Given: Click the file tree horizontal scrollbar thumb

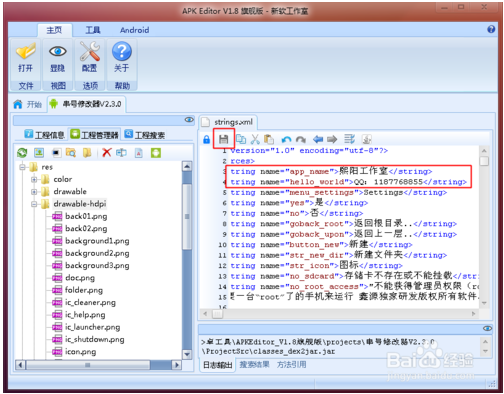Looking at the screenshot, I should pyautogui.click(x=88, y=365).
